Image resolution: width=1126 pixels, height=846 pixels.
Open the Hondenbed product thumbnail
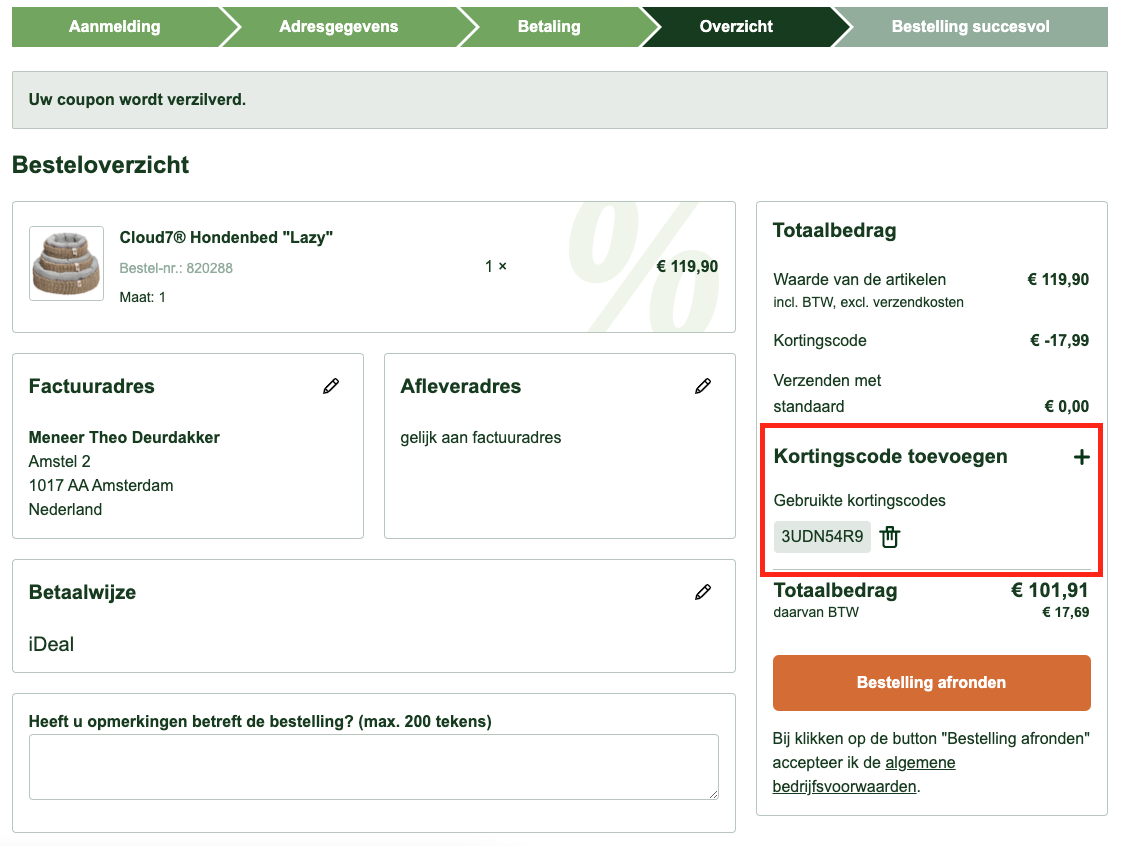(67, 263)
